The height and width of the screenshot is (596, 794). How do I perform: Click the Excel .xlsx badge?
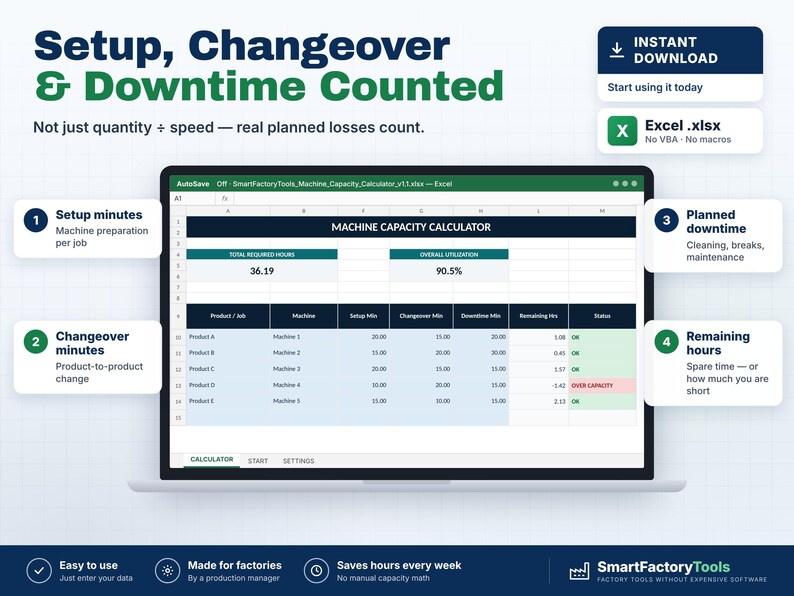coord(680,131)
